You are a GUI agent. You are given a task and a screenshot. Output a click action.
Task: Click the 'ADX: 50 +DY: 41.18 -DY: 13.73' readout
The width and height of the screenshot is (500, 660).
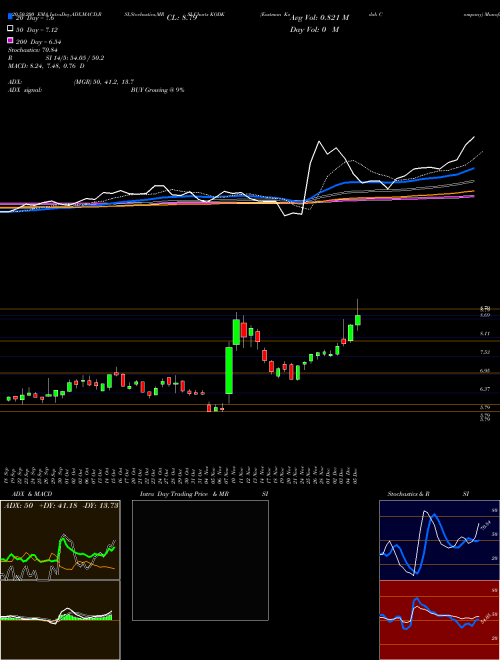pos(61,505)
